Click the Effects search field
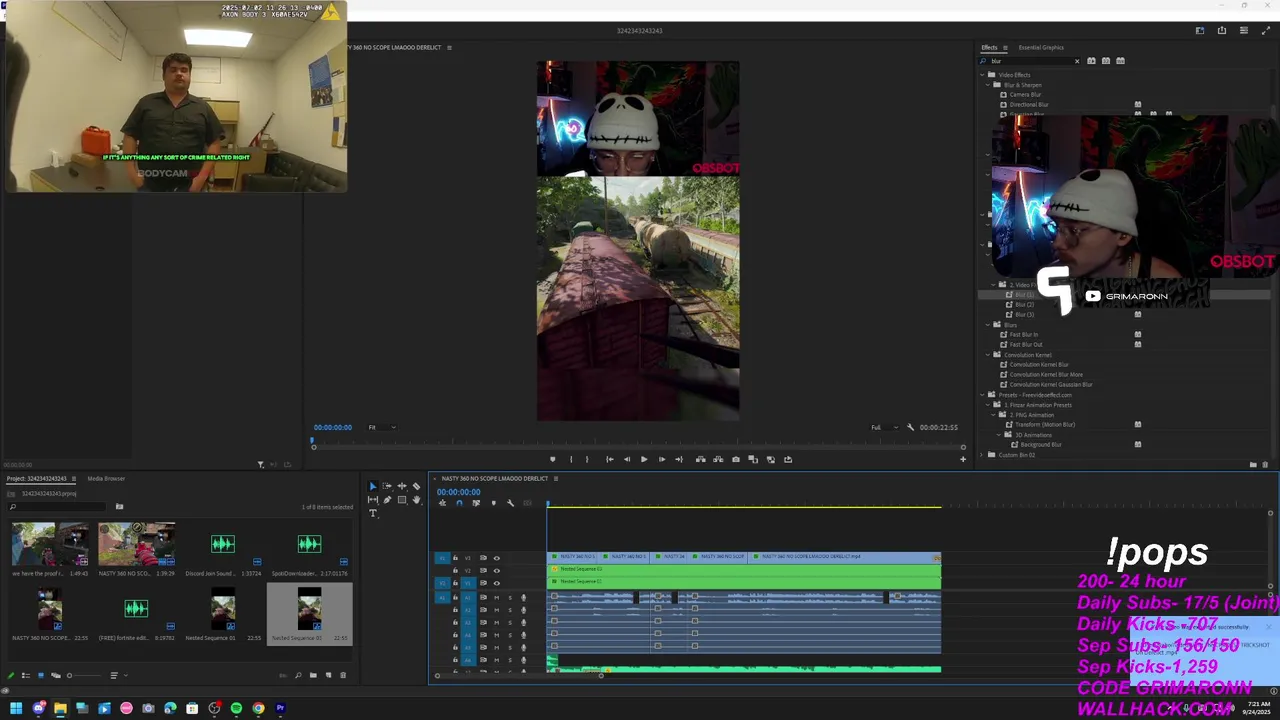 click(1029, 61)
